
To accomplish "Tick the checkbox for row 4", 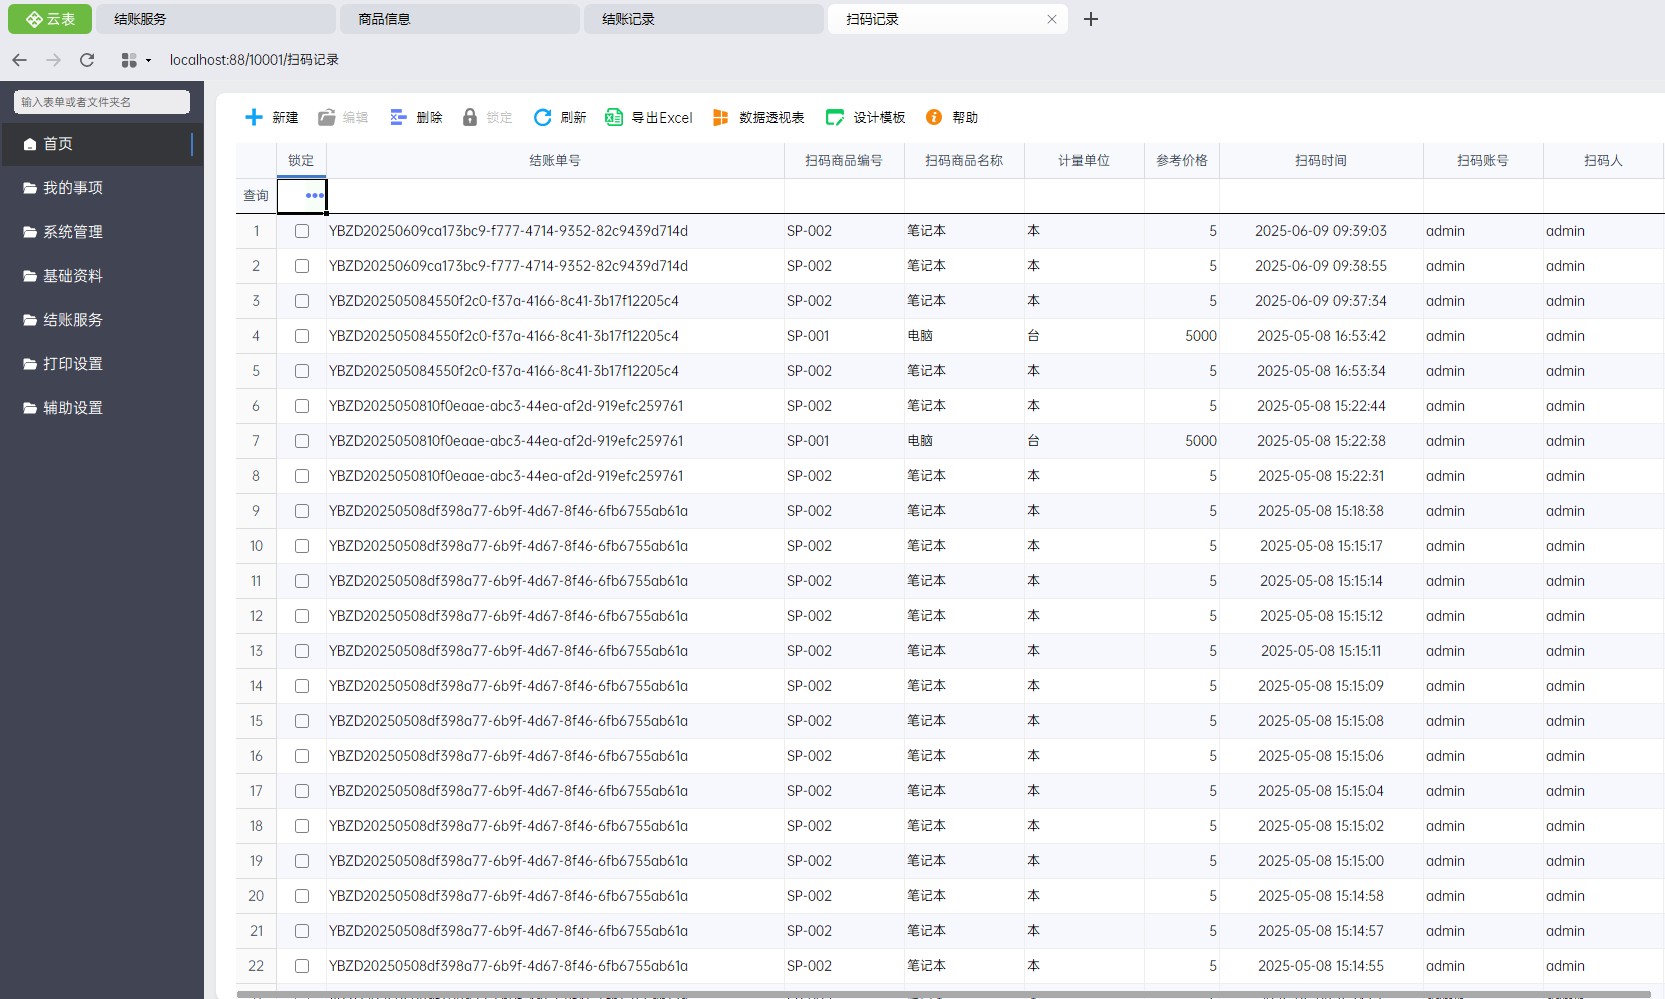I will tap(302, 336).
